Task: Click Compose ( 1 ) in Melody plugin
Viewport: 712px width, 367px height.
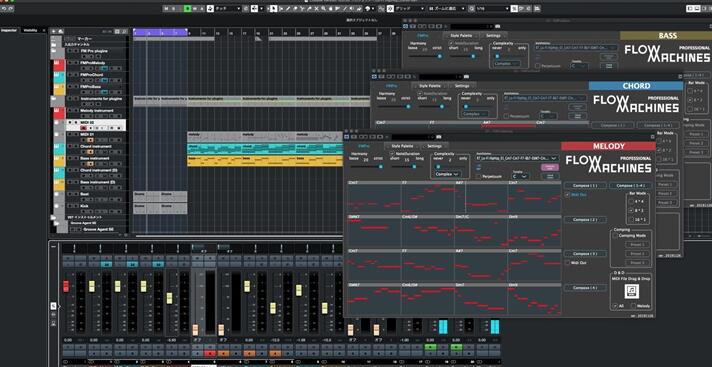Action: click(x=586, y=185)
